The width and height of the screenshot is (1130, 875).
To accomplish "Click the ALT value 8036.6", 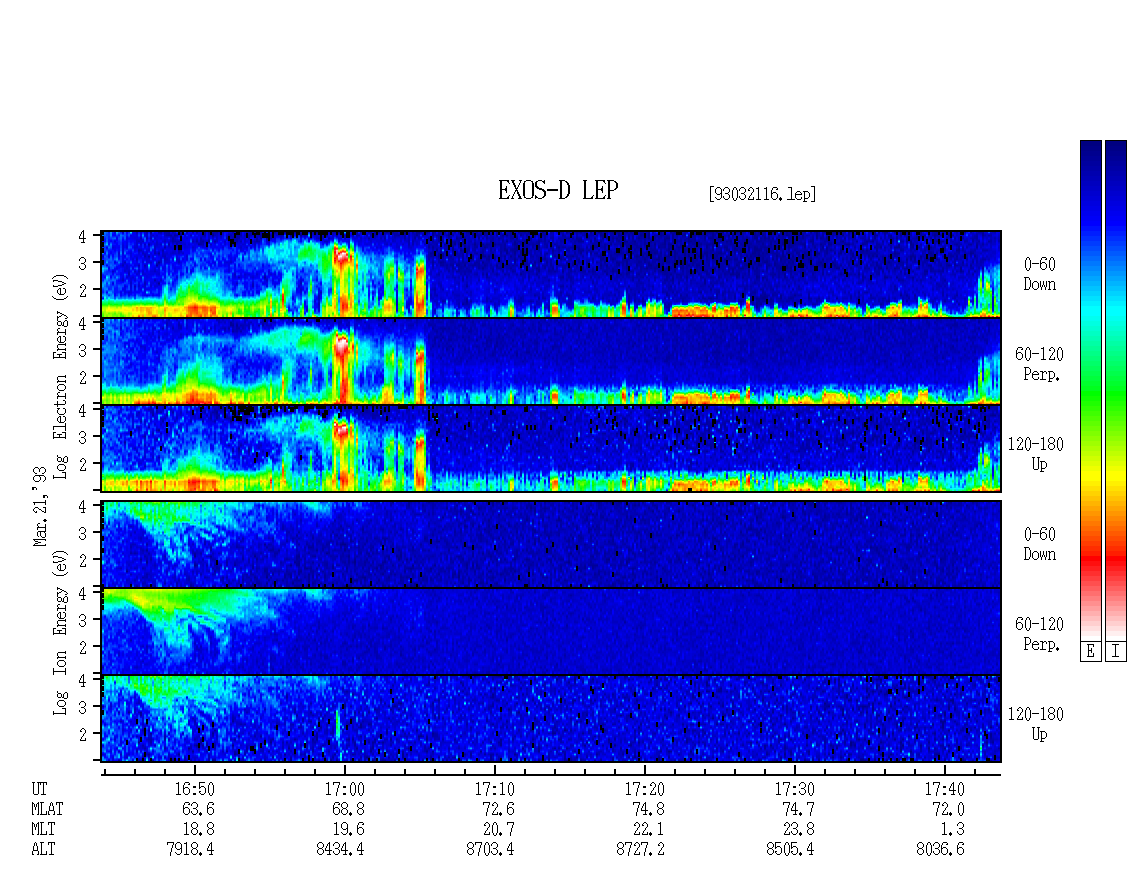I will tap(940, 849).
